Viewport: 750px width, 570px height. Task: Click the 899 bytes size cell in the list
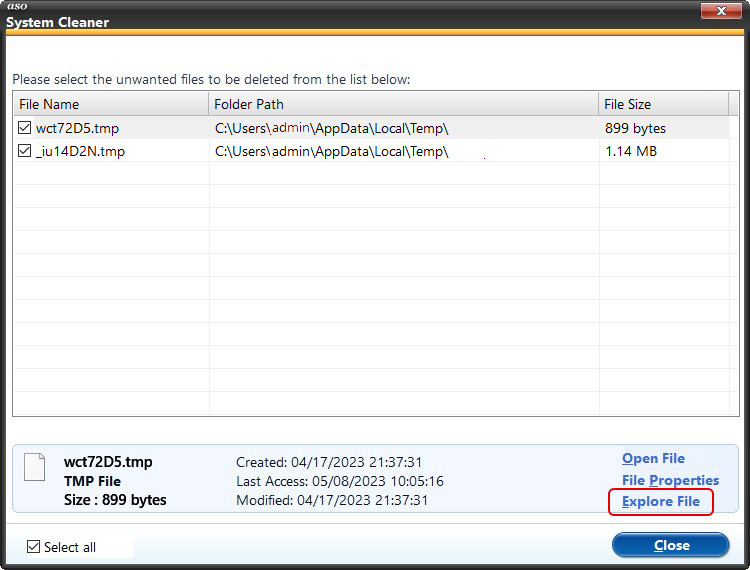point(635,128)
